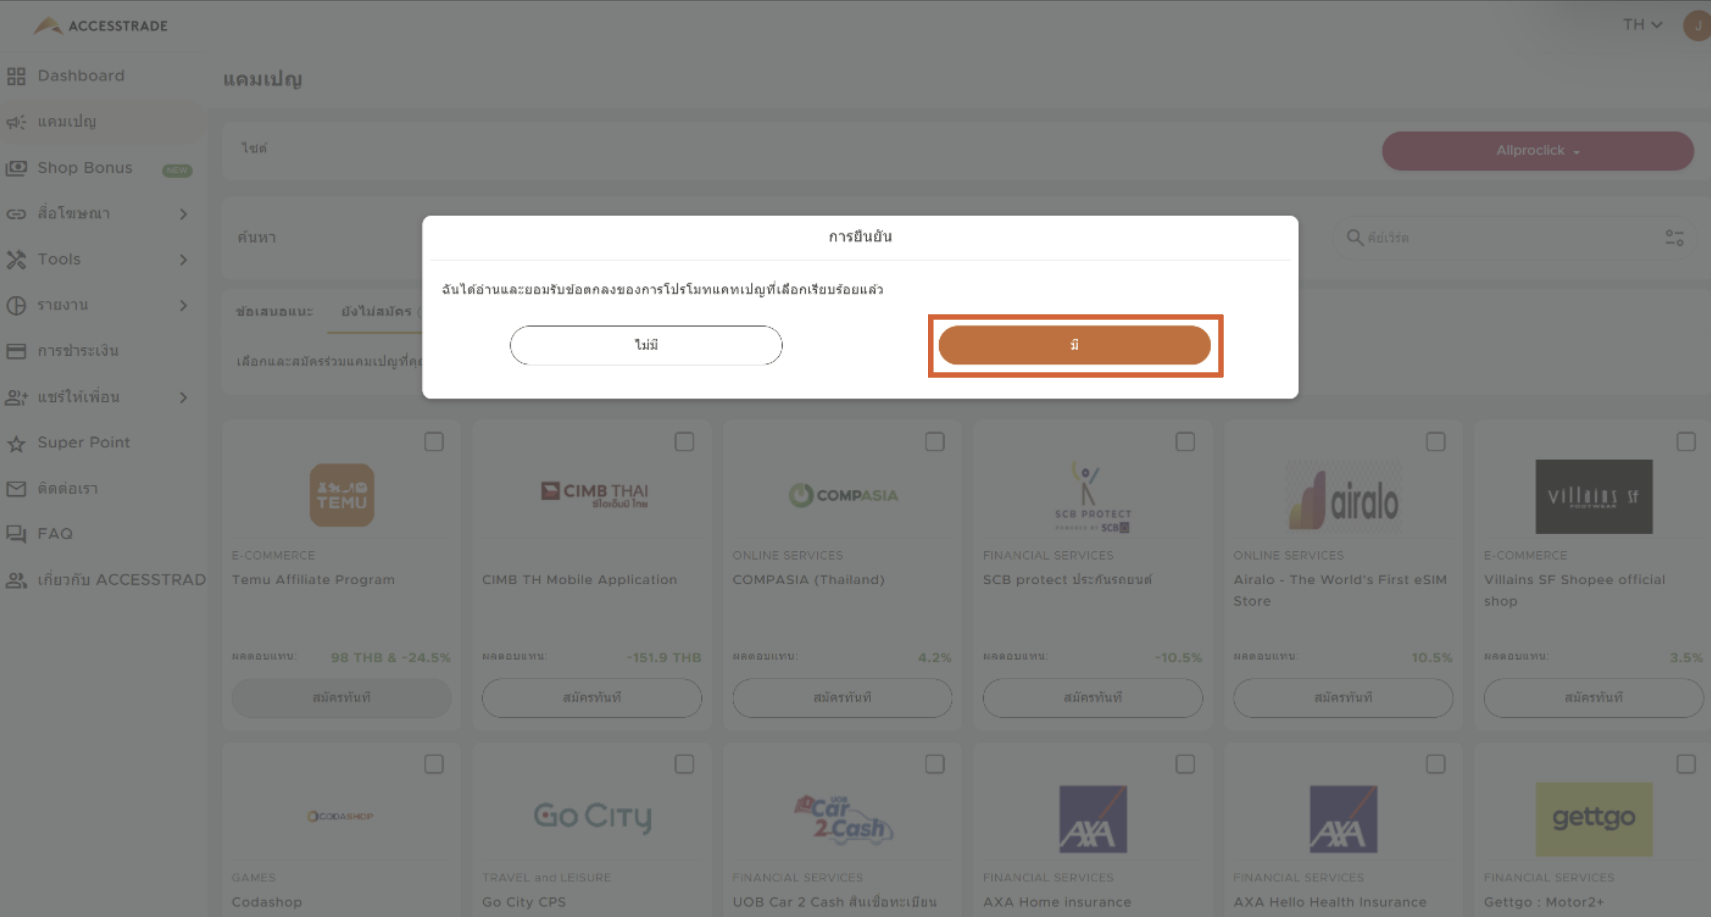Screen dimensions: 1711x917
Task: Select the COMPASIA campaign checkbox
Action: pos(935,442)
